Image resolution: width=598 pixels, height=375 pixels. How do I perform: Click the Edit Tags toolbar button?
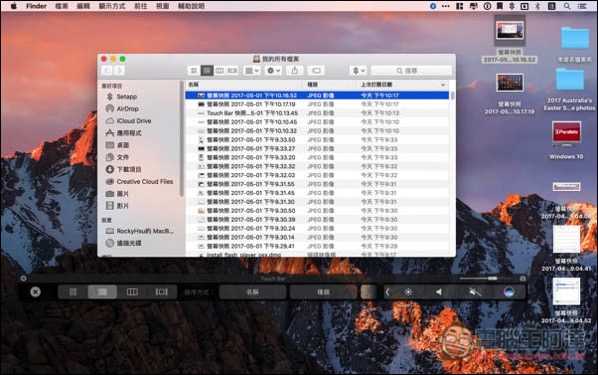click(x=316, y=71)
